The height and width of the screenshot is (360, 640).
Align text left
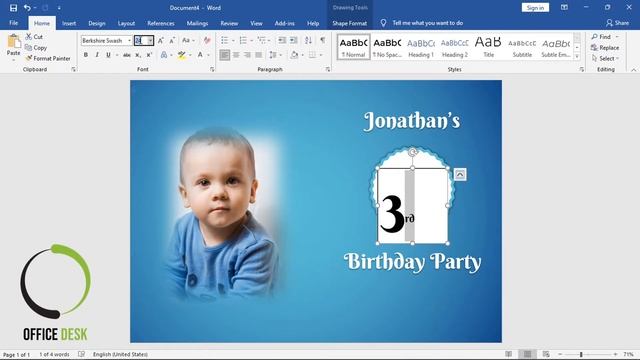[224, 55]
